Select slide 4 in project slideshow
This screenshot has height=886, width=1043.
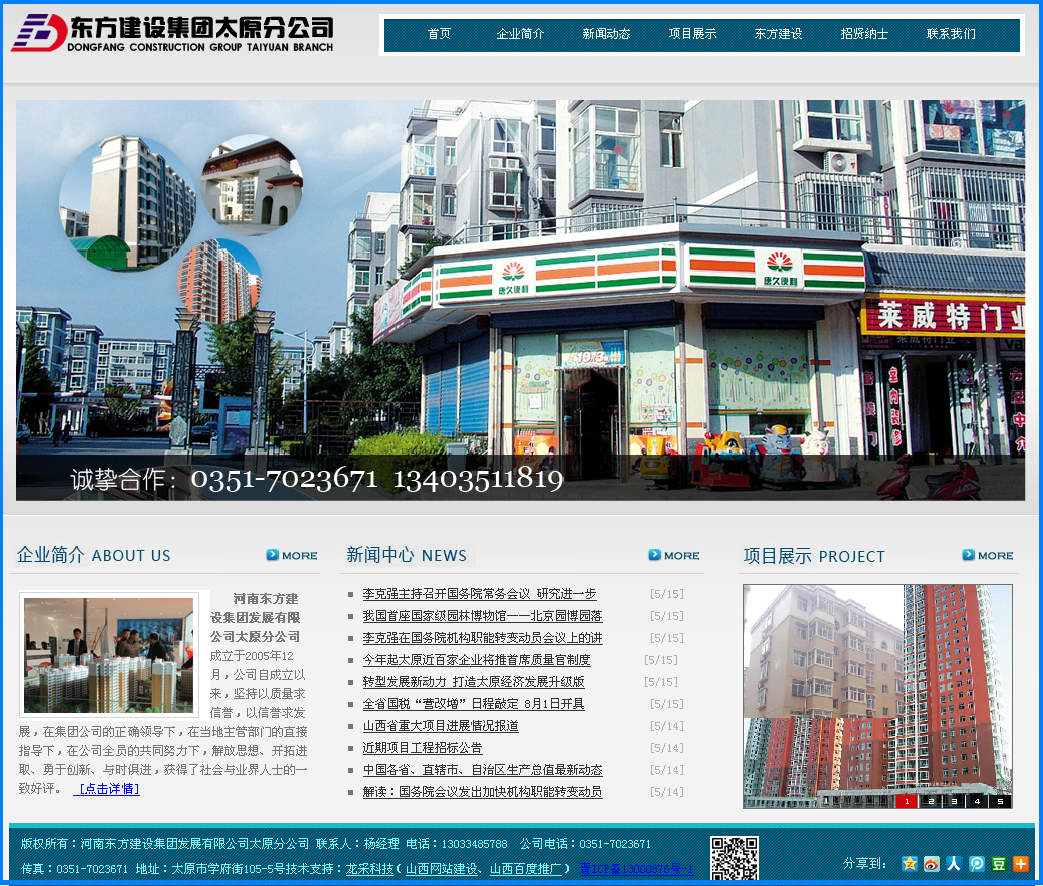coord(977,801)
